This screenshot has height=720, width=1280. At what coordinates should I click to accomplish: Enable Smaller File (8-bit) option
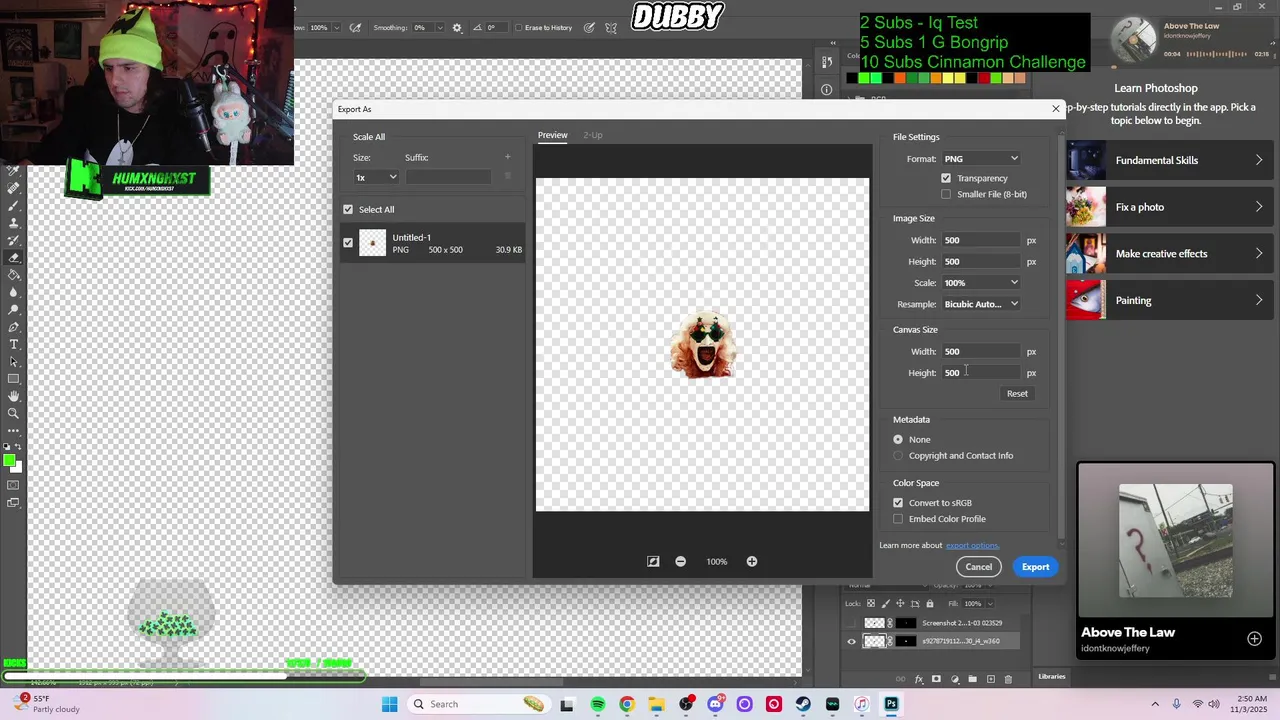(946, 194)
